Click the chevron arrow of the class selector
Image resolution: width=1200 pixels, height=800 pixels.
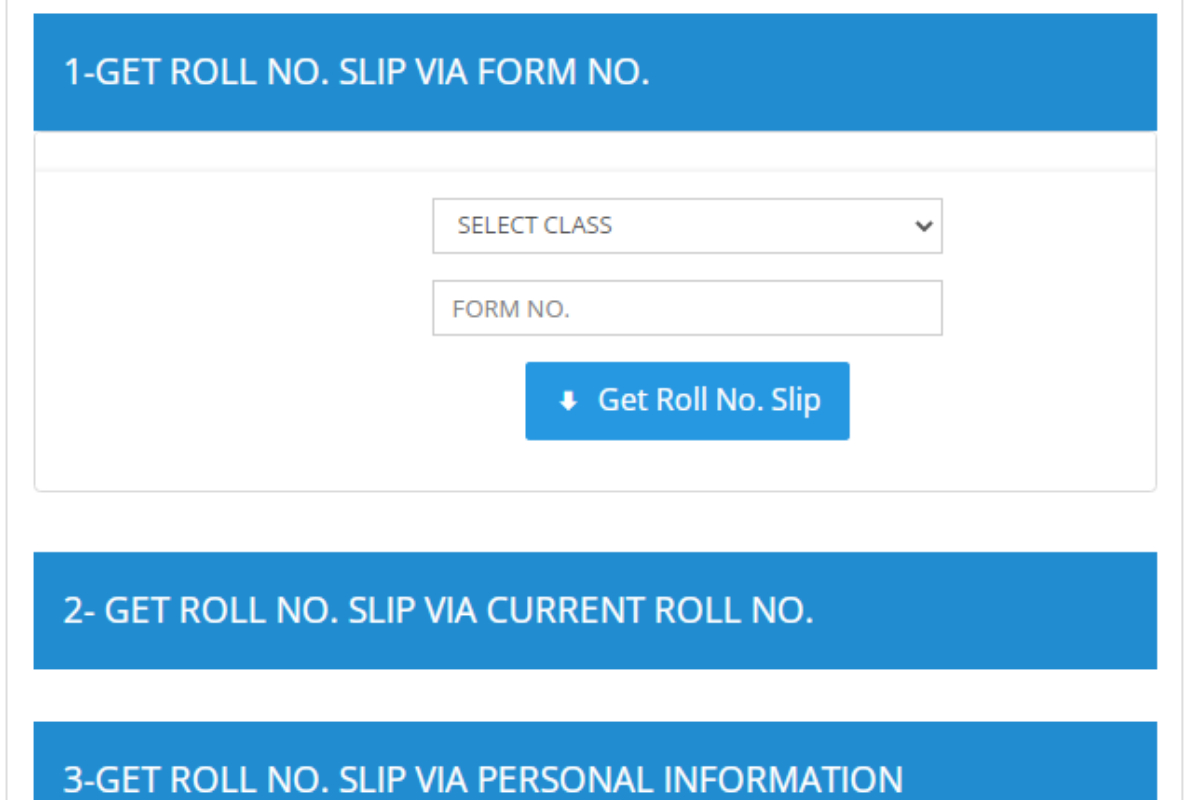[923, 226]
